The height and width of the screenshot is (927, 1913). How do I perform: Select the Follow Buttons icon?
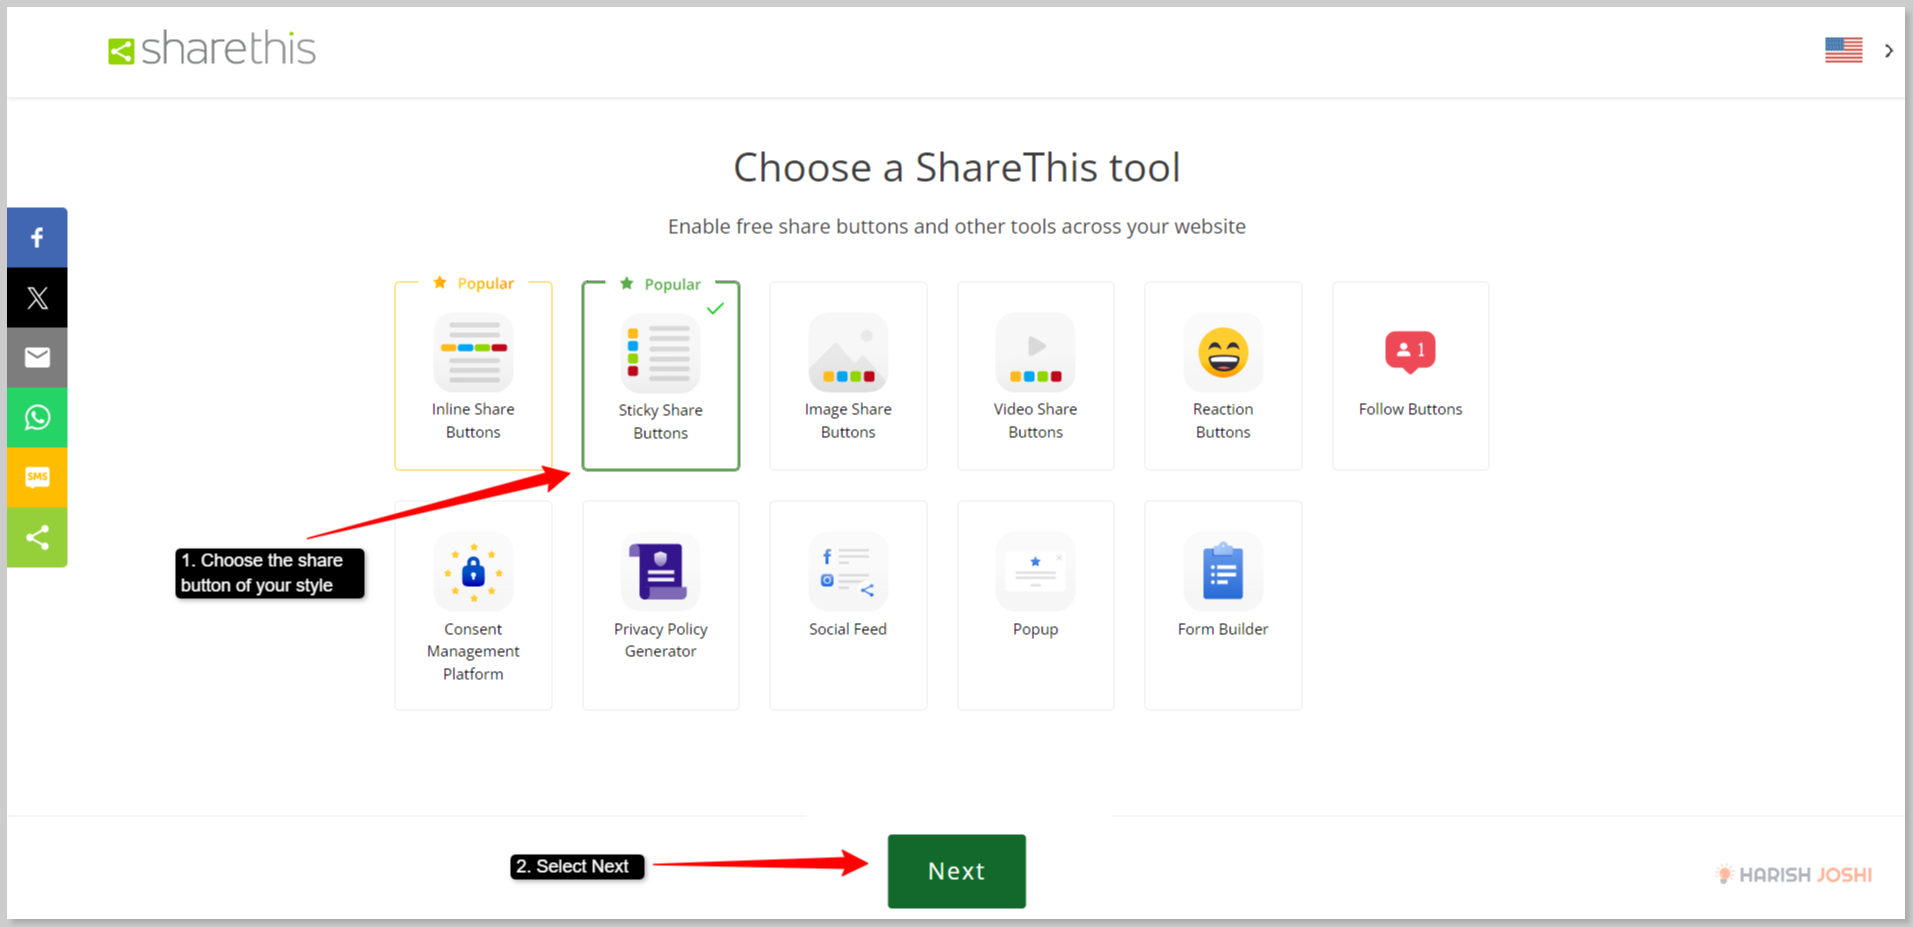coord(1410,352)
